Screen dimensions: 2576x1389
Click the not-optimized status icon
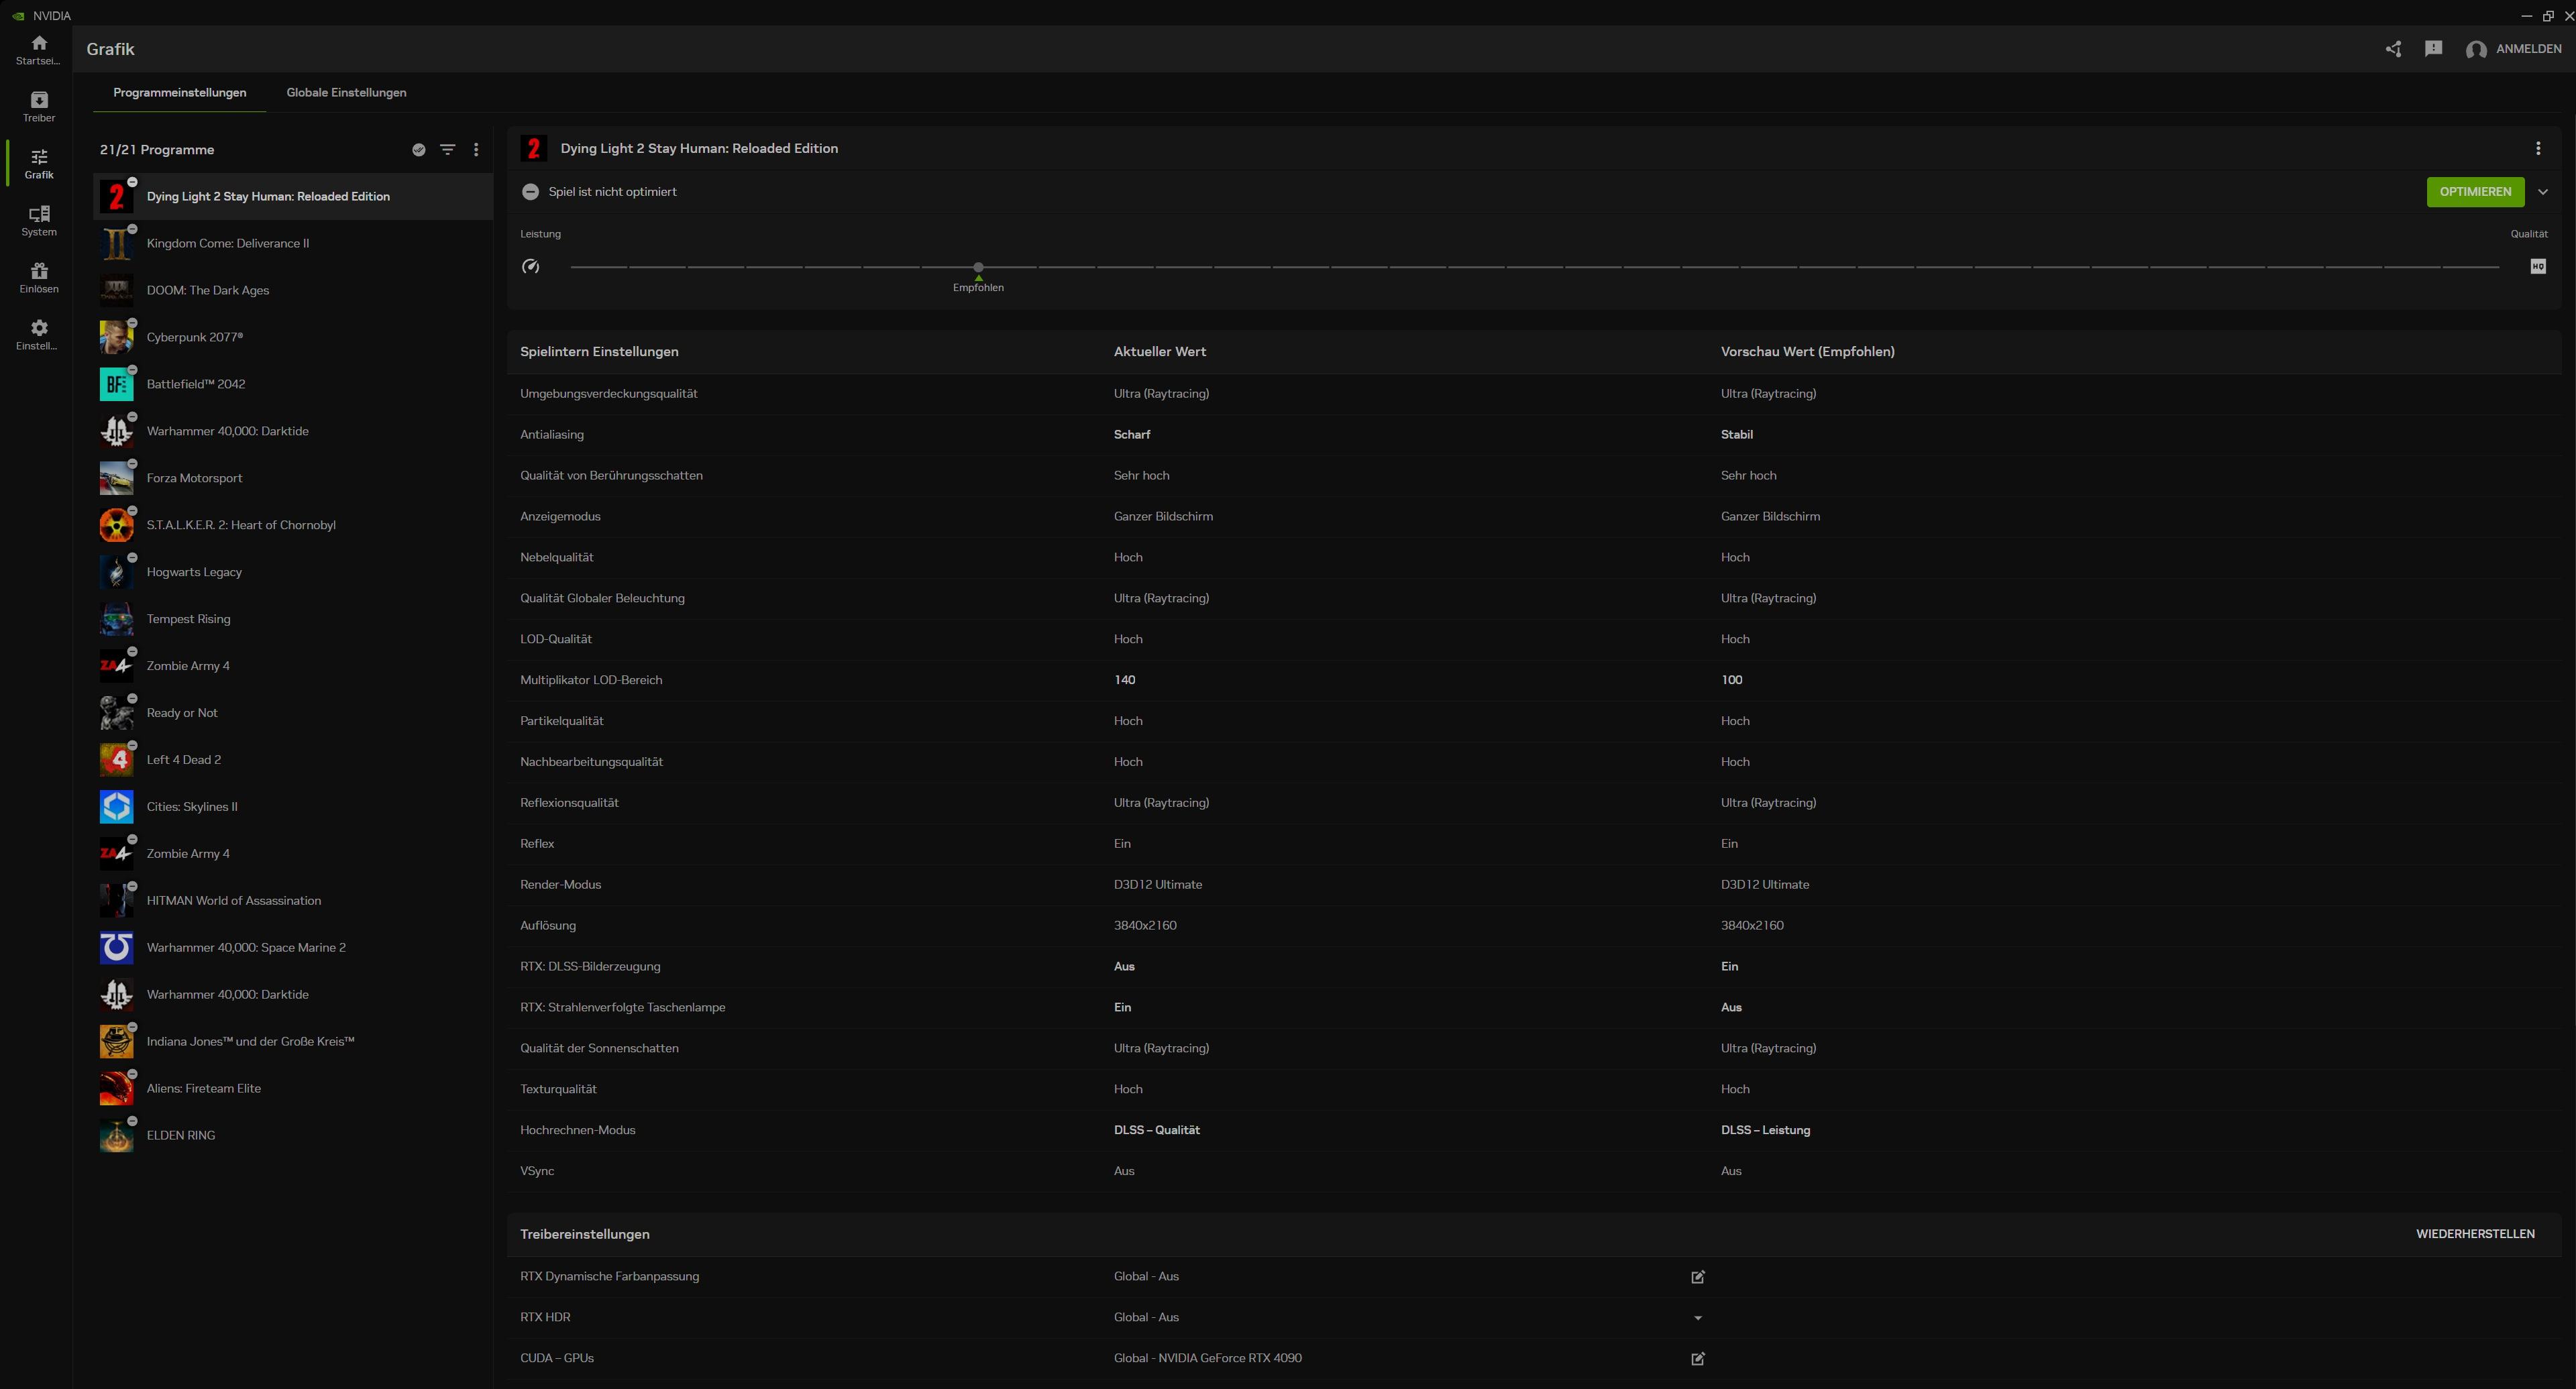click(531, 192)
